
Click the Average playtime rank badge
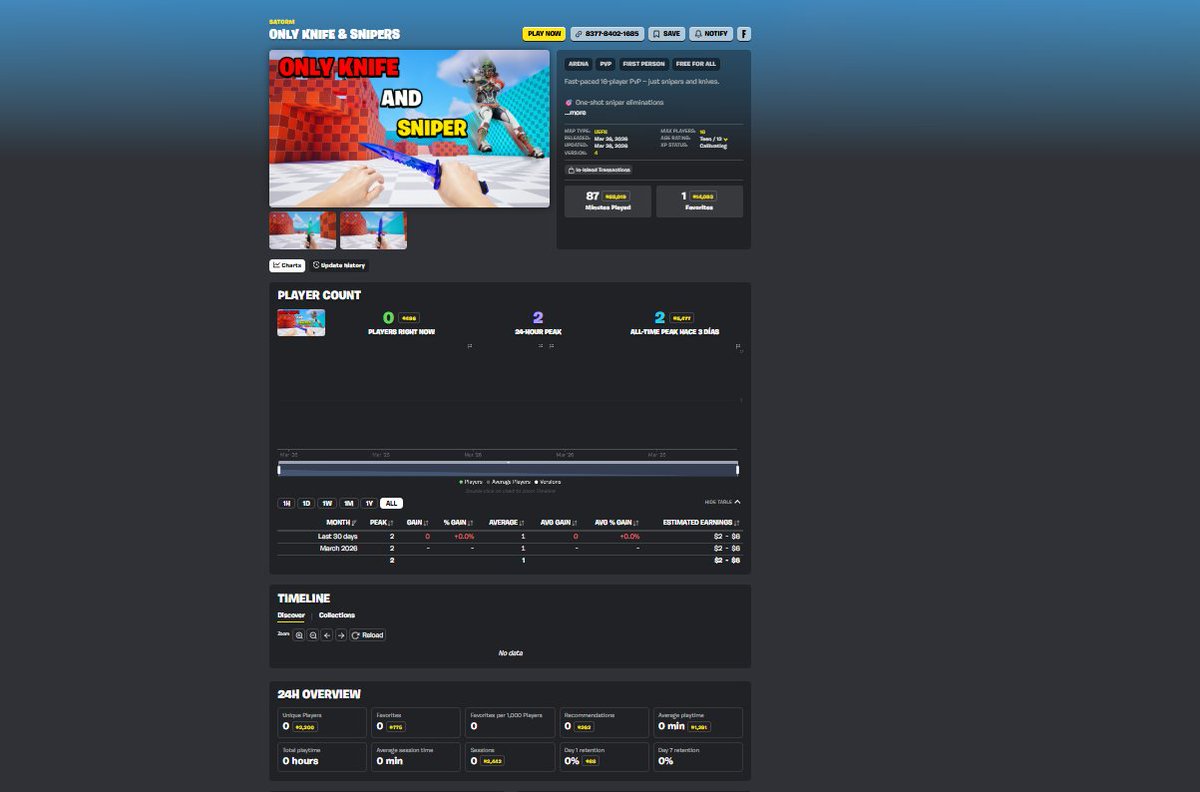point(699,727)
